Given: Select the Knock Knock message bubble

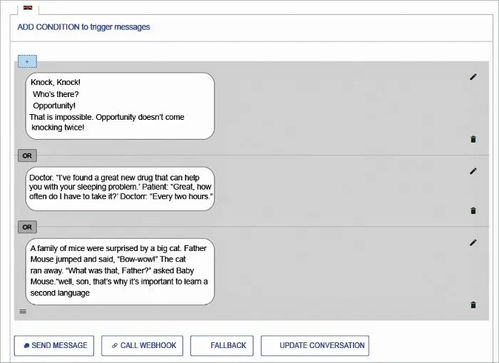Looking at the screenshot, I should pos(120,106).
